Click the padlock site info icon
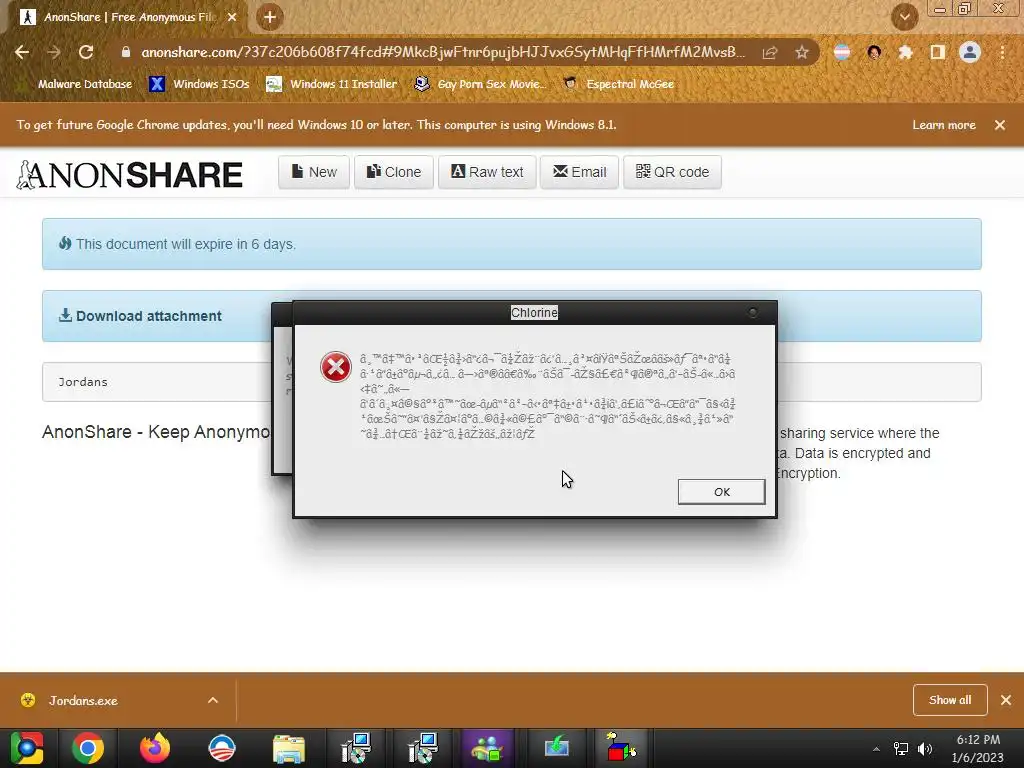The height and width of the screenshot is (768, 1024). coord(126,52)
